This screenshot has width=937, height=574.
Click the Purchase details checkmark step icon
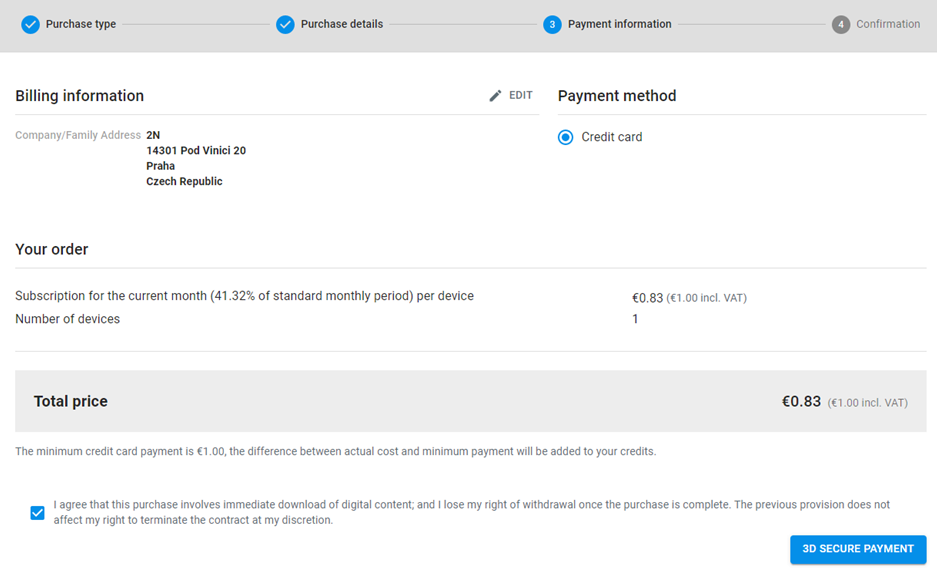[x=285, y=24]
